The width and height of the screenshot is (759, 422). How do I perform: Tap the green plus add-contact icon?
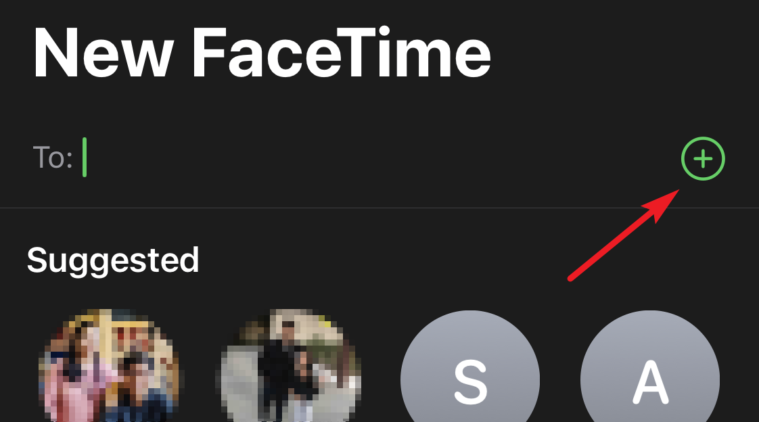tap(703, 159)
